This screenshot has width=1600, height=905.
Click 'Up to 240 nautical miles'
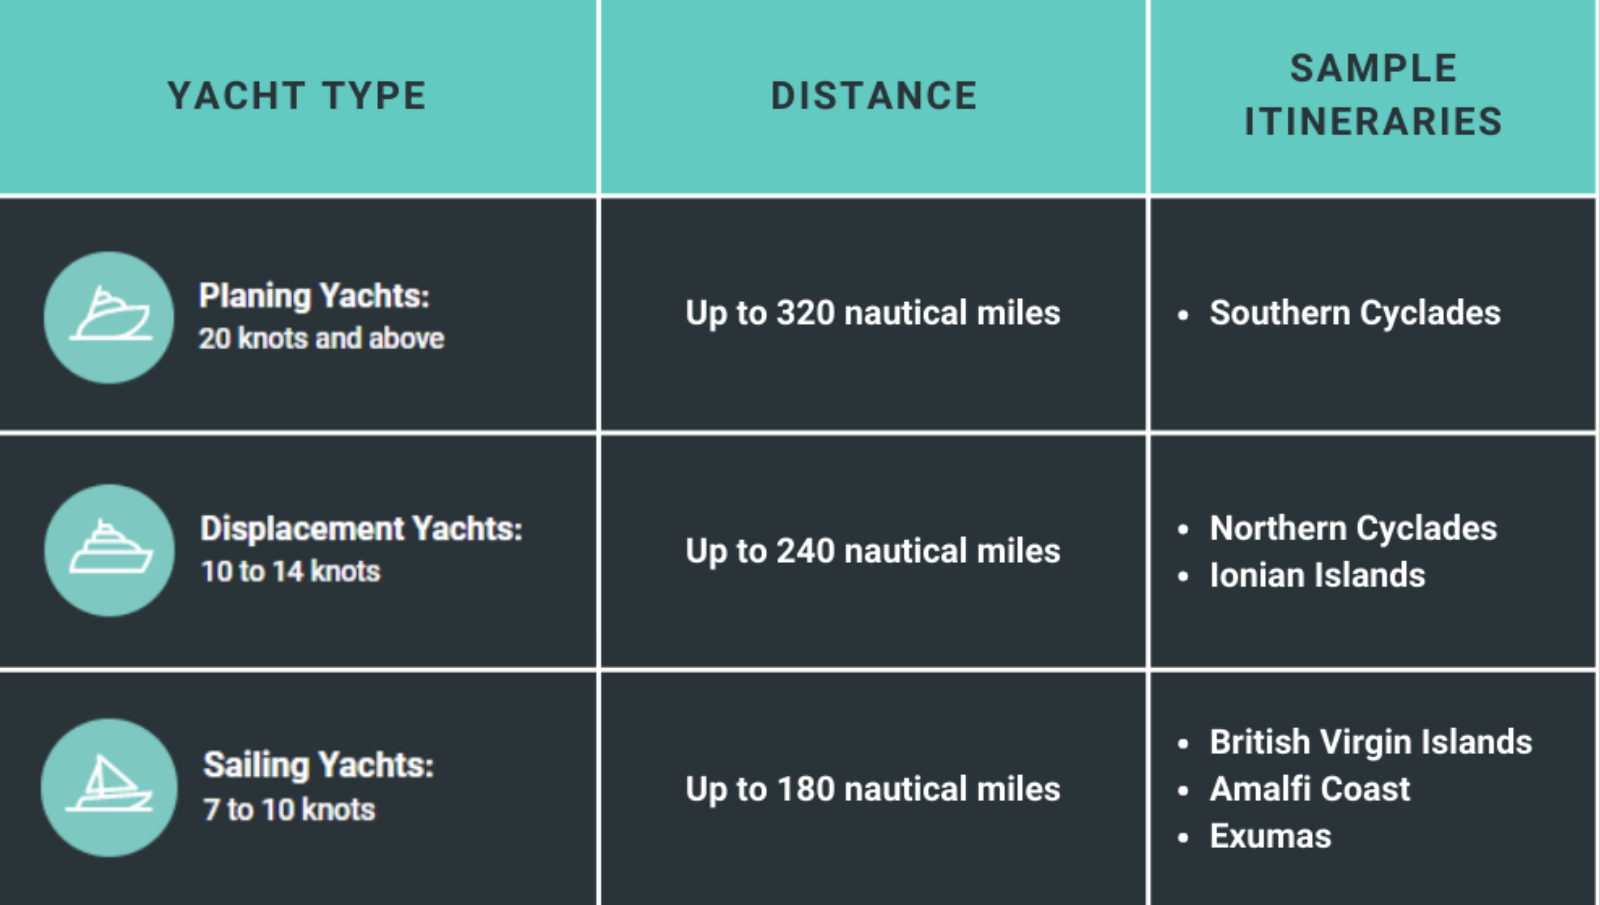tap(873, 551)
